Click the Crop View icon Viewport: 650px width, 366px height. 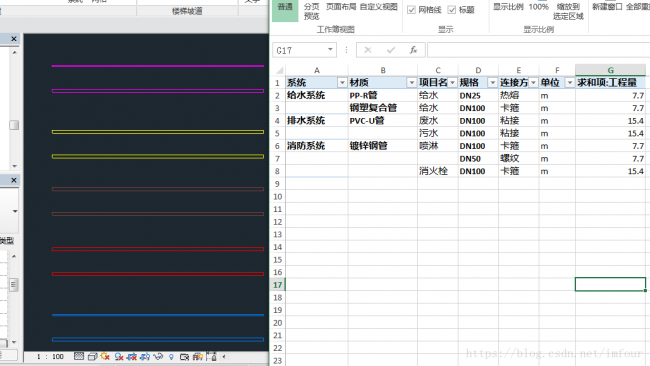point(132,356)
